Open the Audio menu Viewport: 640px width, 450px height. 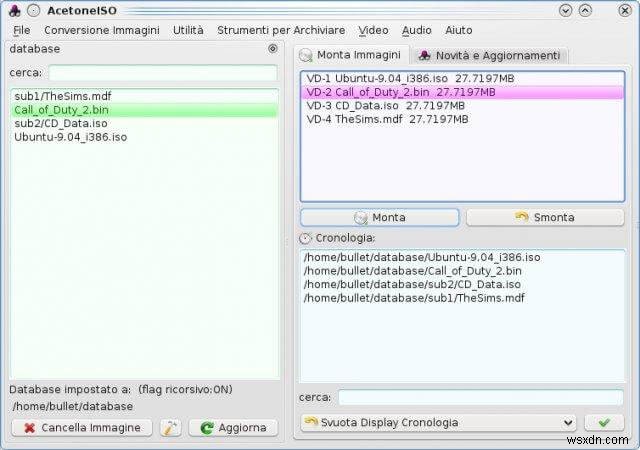click(417, 30)
